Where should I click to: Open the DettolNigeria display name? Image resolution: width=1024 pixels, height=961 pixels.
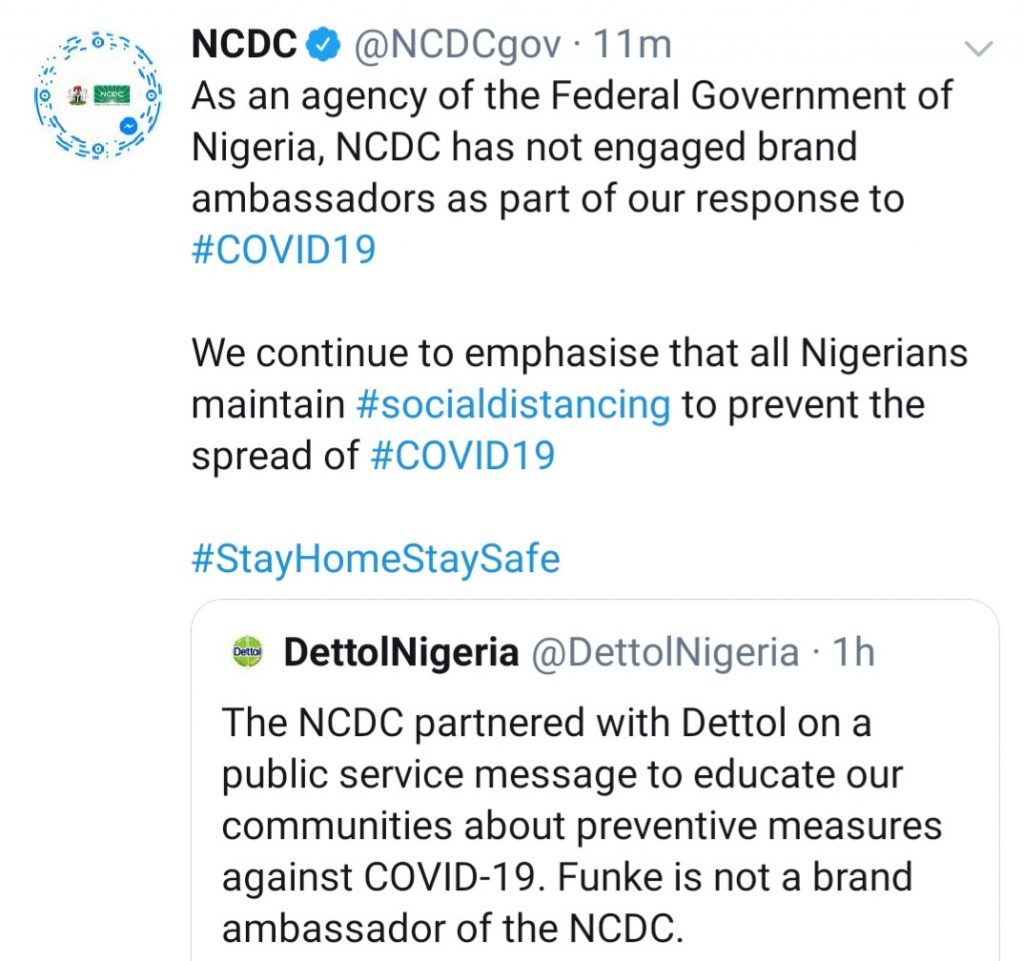point(401,653)
